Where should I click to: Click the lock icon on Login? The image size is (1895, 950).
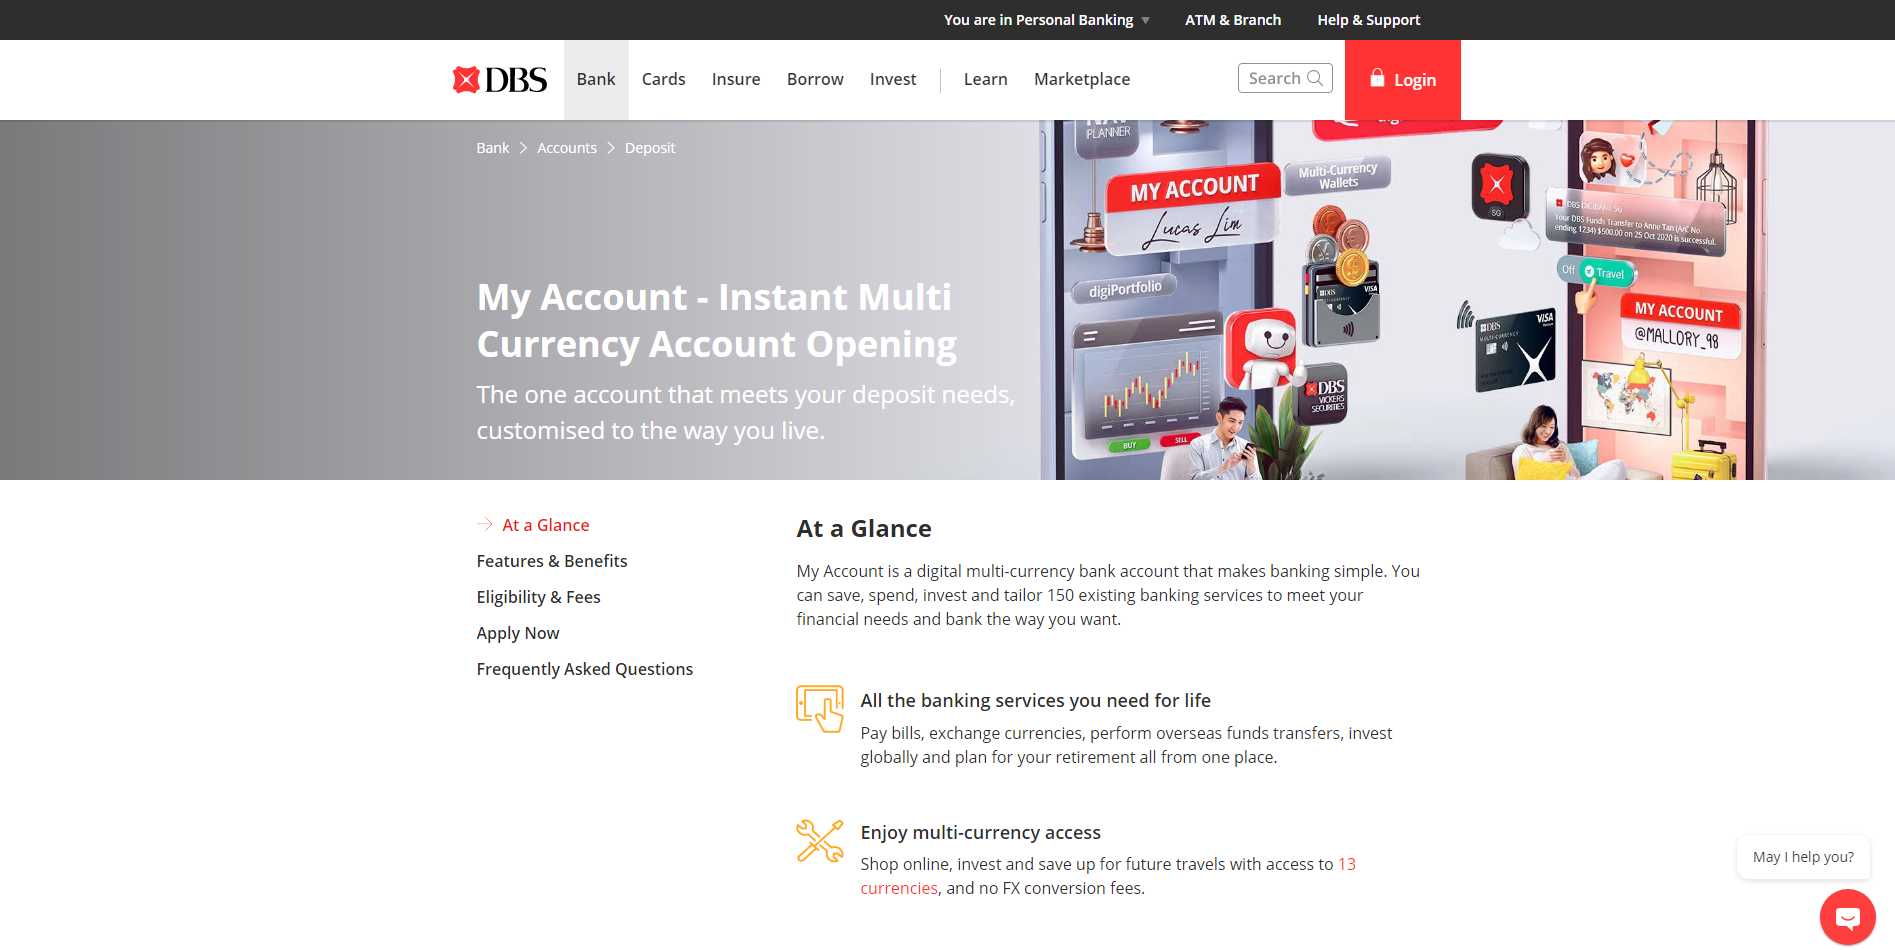pyautogui.click(x=1377, y=79)
